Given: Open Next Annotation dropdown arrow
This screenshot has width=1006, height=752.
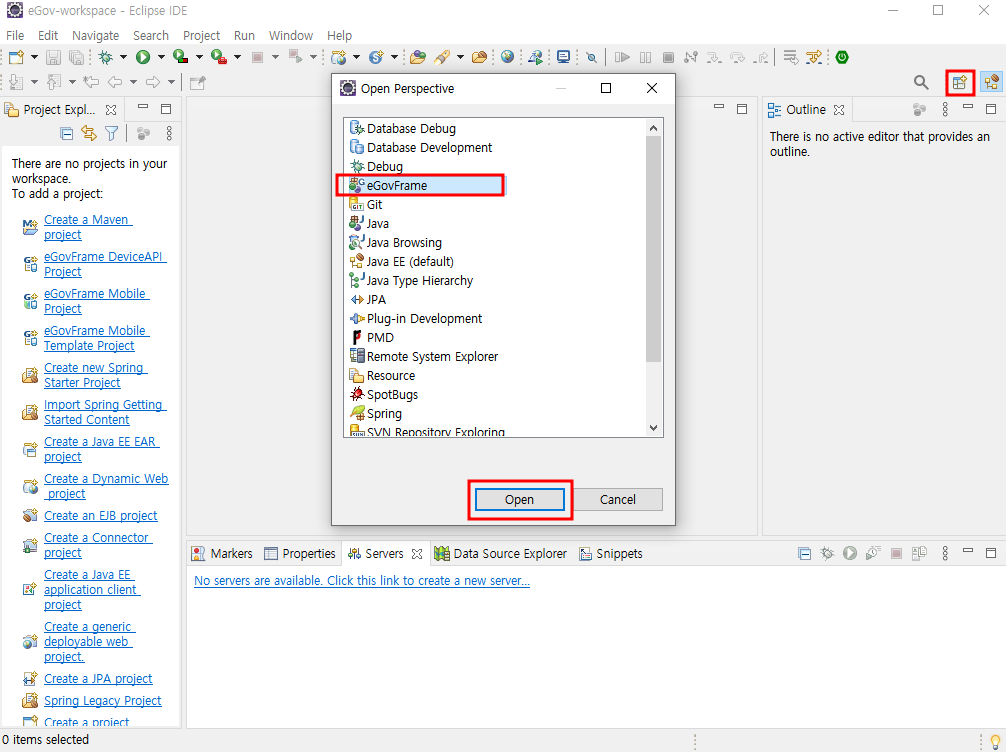Looking at the screenshot, I should (34, 82).
